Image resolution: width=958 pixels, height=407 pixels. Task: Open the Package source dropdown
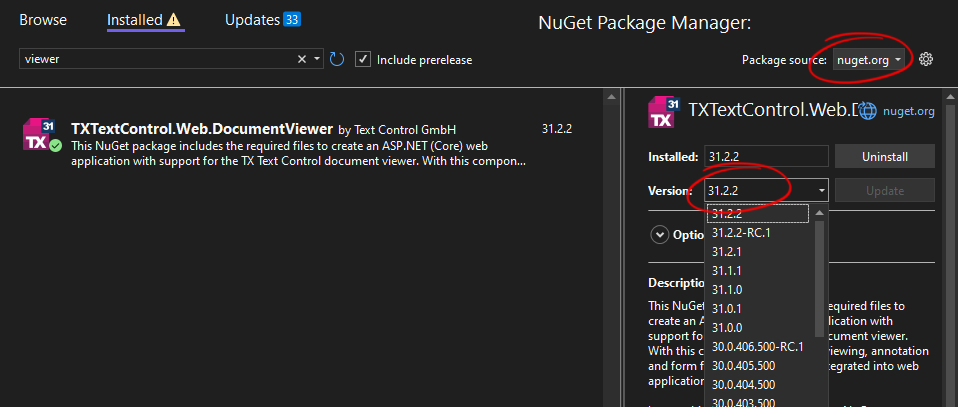click(x=869, y=59)
